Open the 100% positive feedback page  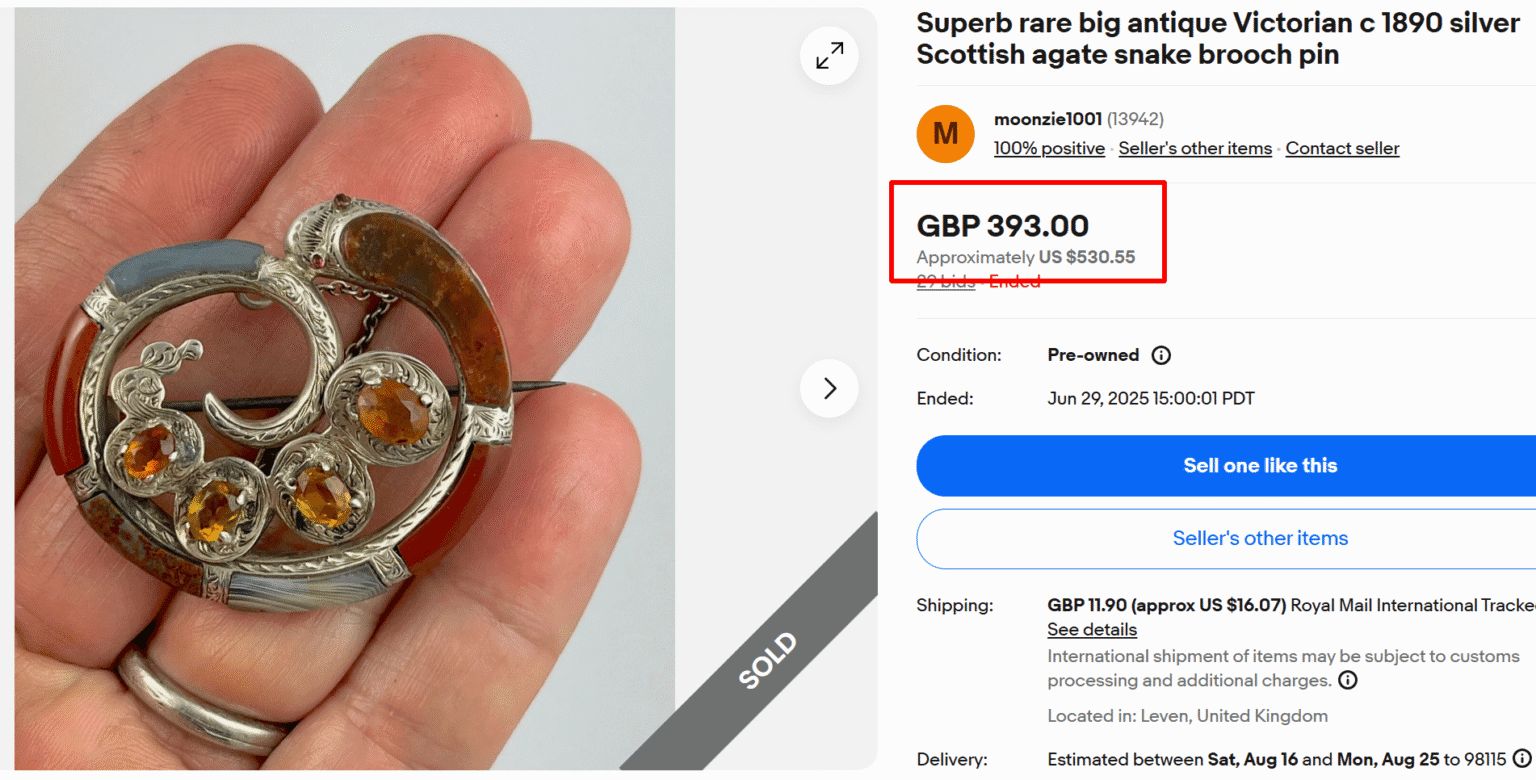coord(1049,147)
